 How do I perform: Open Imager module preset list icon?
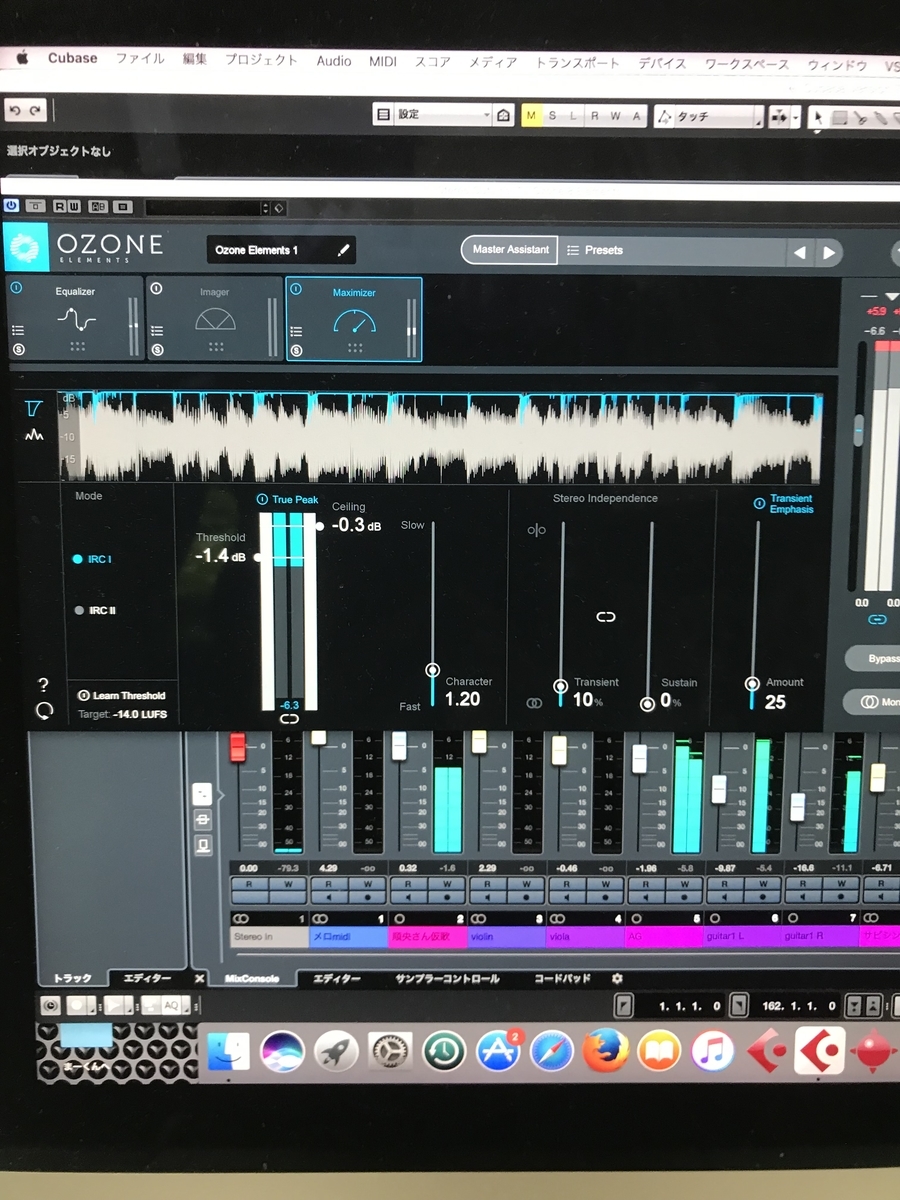[x=157, y=330]
